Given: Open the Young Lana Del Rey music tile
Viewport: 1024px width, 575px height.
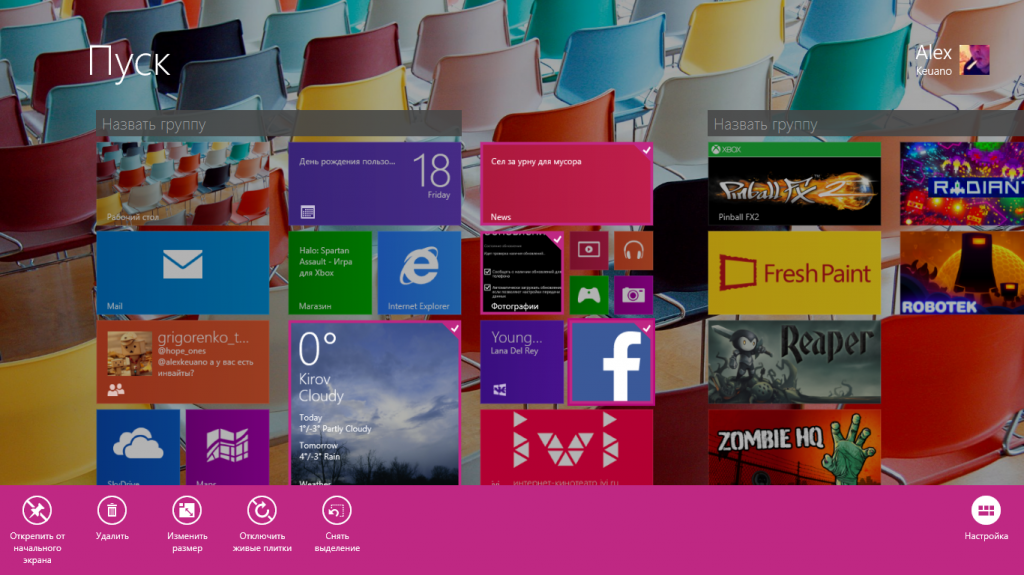Looking at the screenshot, I should [x=522, y=362].
